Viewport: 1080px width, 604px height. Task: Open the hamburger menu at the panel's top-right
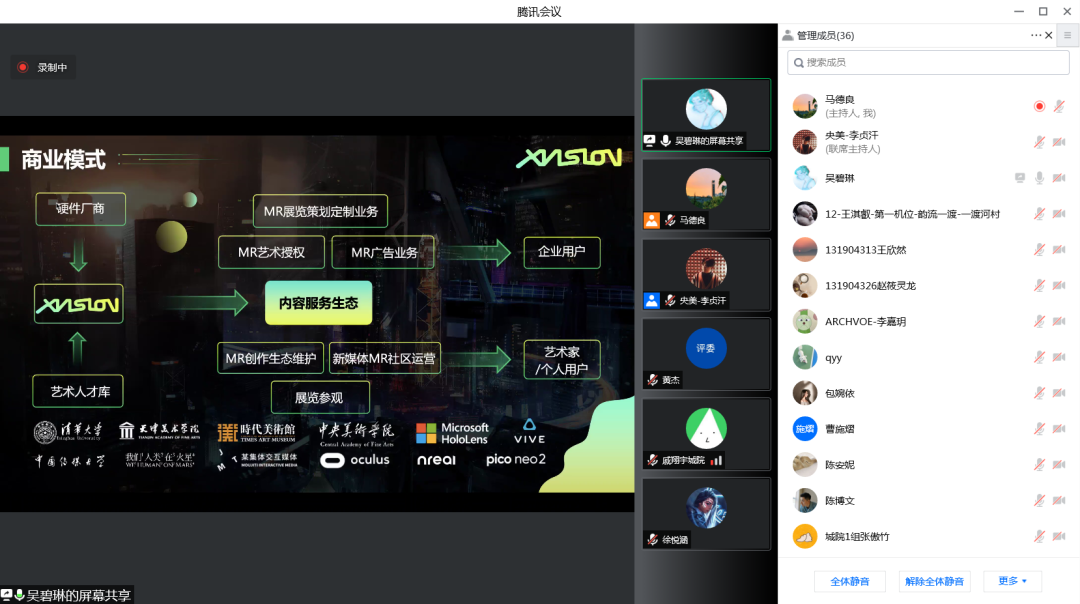tap(1068, 35)
